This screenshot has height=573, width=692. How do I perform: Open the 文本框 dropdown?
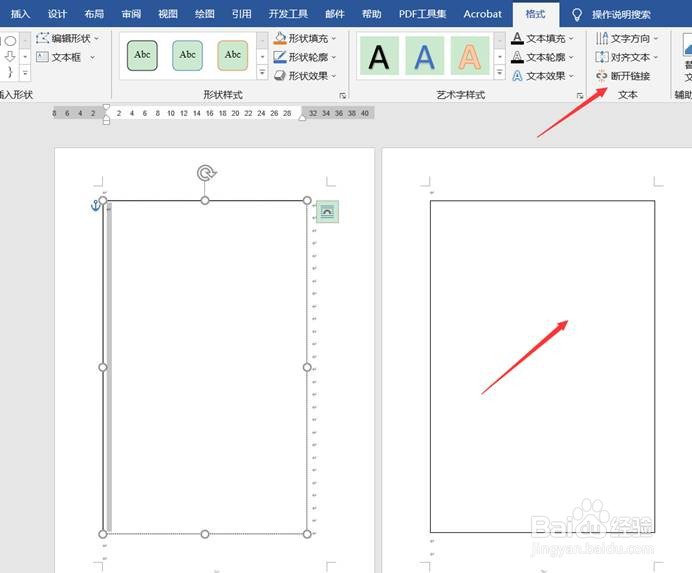pos(65,57)
